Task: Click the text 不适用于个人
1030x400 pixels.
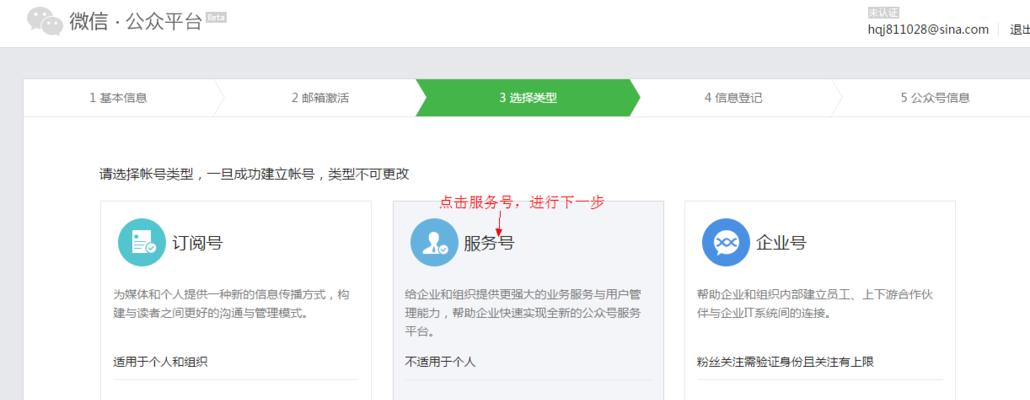Action: click(440, 361)
